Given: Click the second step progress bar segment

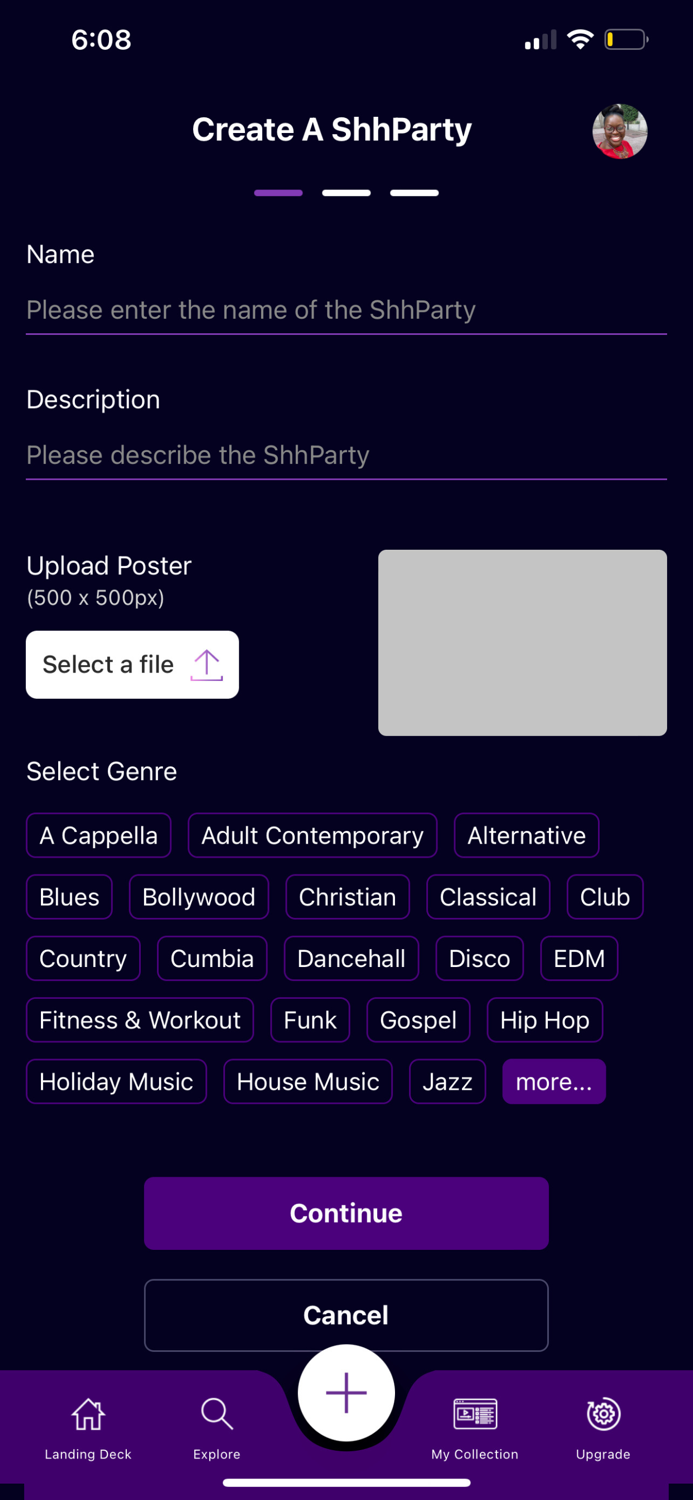Looking at the screenshot, I should (x=346, y=192).
